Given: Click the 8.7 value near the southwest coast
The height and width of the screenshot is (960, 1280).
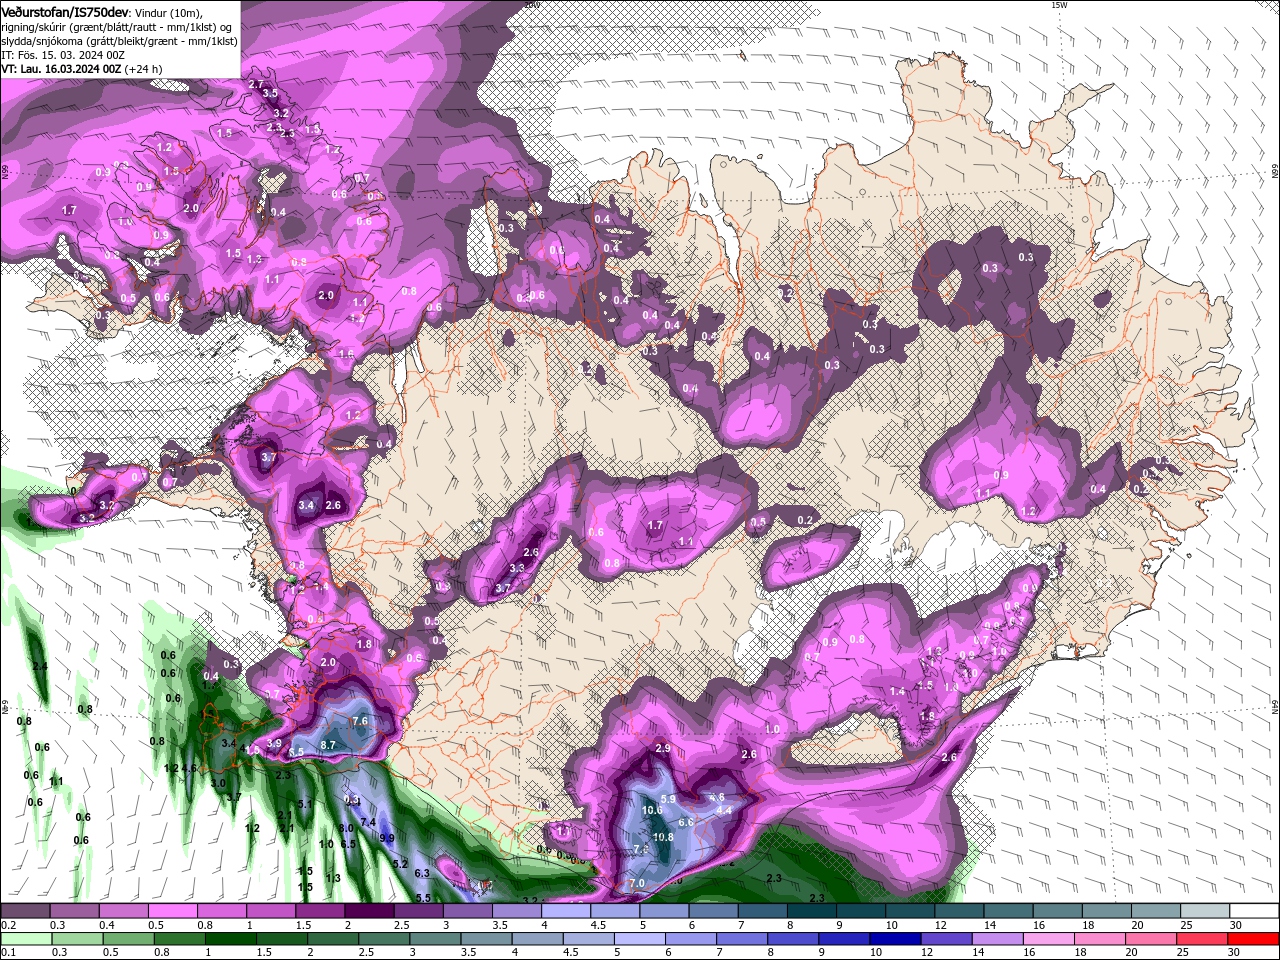Looking at the screenshot, I should (x=329, y=745).
